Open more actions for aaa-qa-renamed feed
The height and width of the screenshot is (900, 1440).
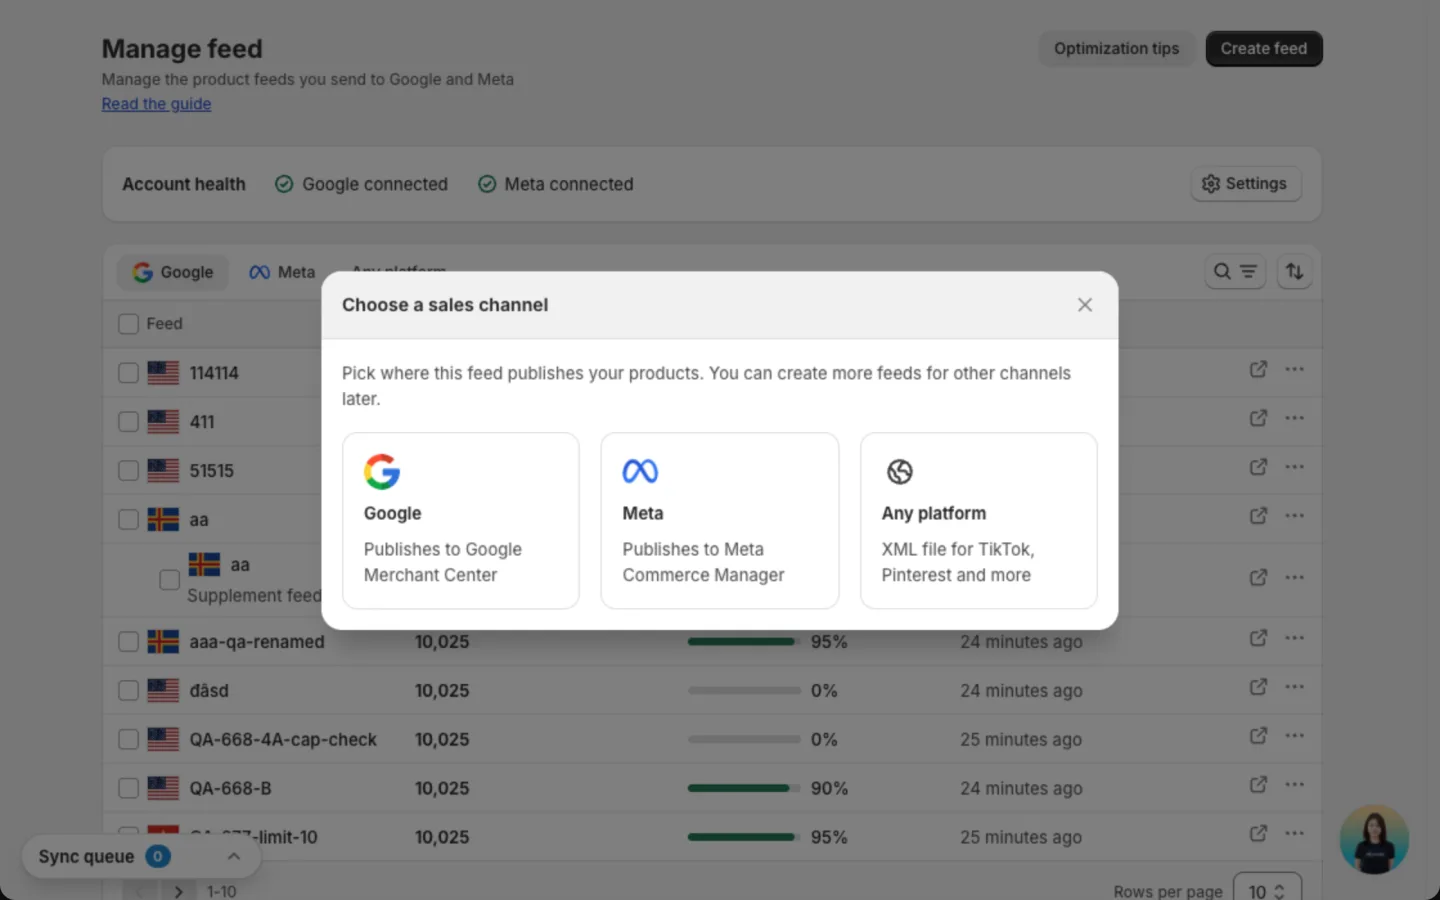point(1294,638)
